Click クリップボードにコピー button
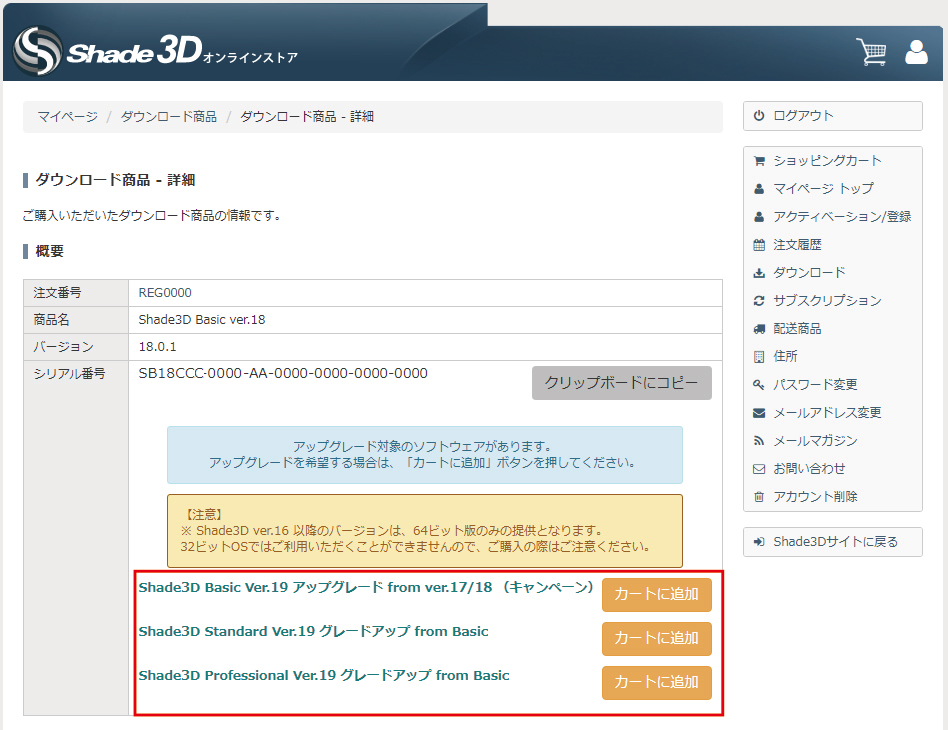The image size is (948, 730). point(622,383)
